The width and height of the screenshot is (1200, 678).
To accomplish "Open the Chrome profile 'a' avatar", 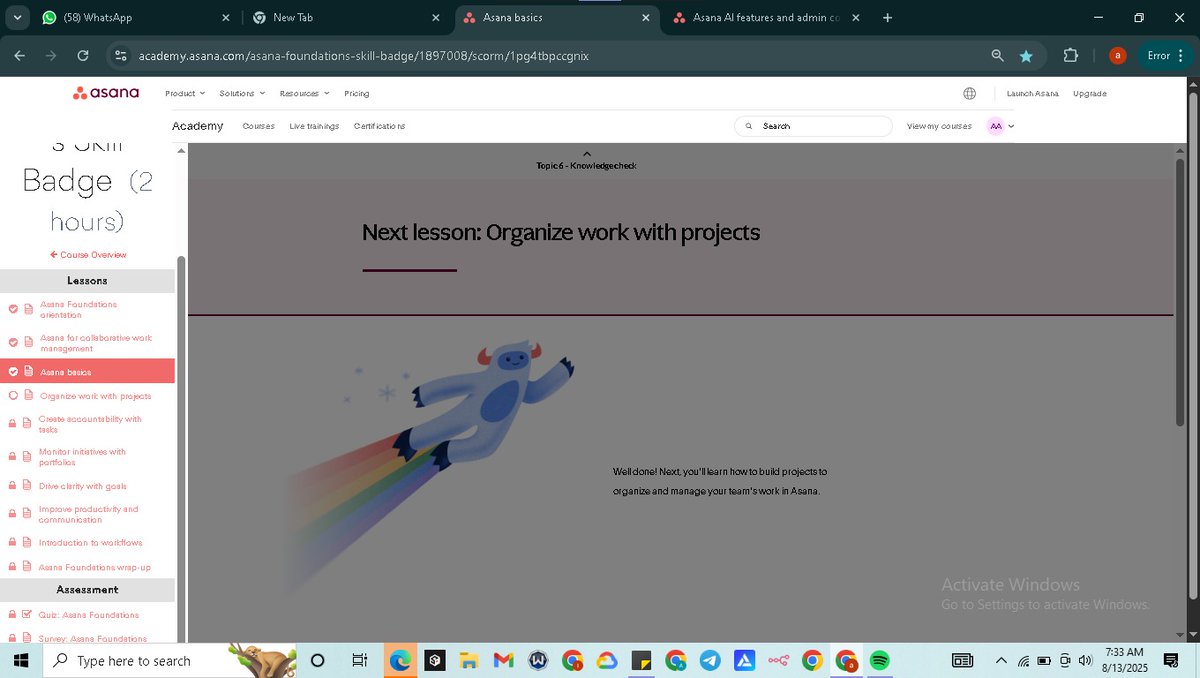I will click(x=1118, y=56).
